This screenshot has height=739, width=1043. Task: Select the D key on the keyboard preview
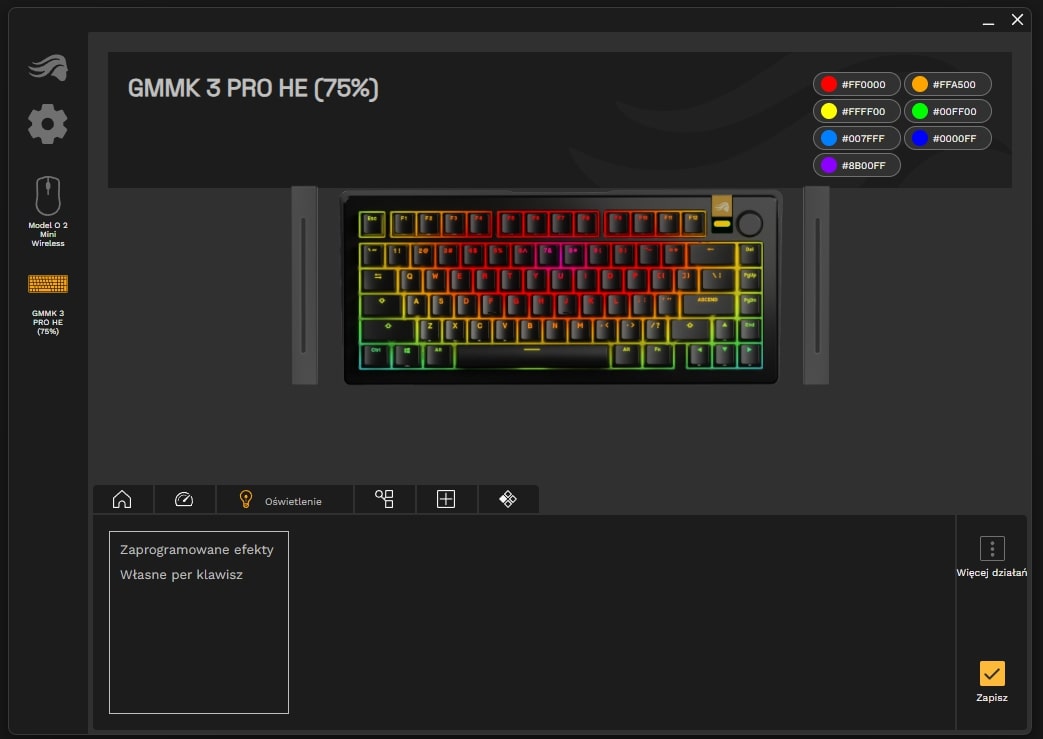click(x=466, y=305)
